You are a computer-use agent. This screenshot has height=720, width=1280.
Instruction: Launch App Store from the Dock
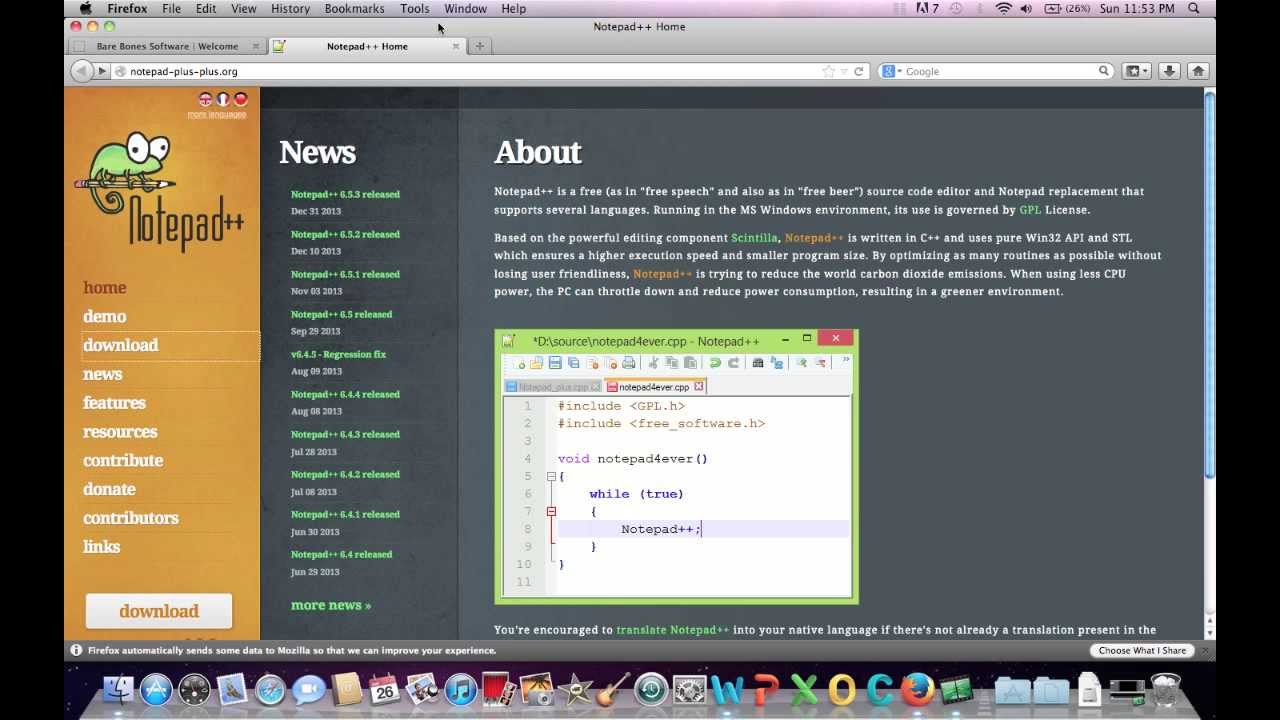[x=156, y=690]
